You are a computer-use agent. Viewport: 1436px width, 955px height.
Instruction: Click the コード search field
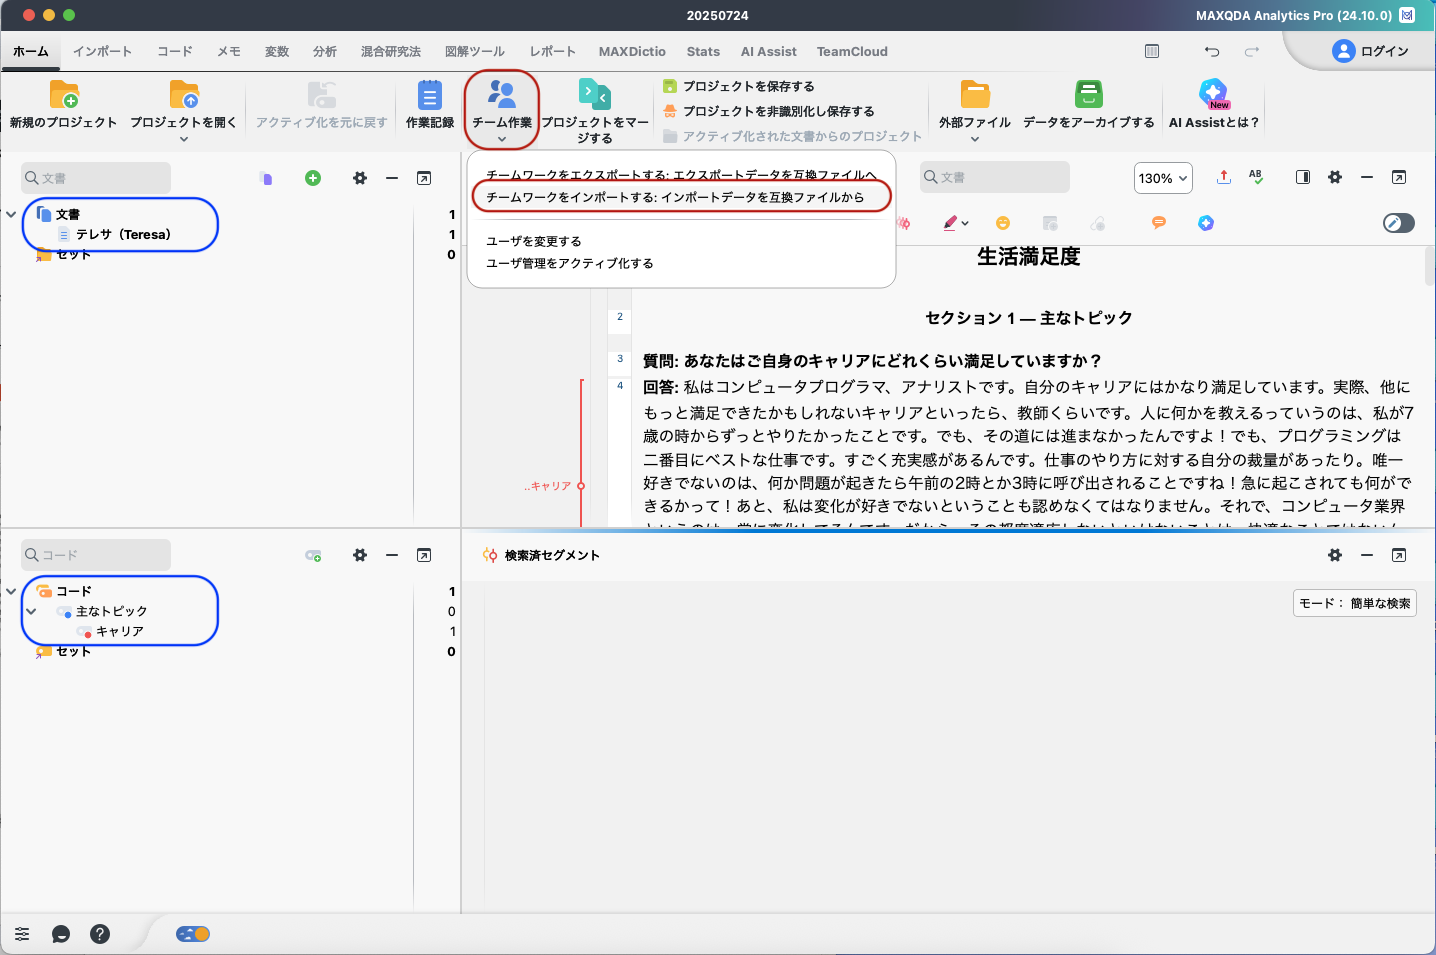96,555
